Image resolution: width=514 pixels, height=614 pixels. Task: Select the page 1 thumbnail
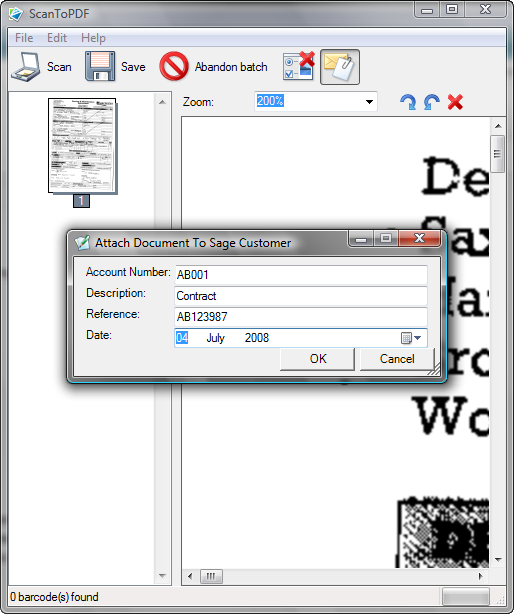pos(82,146)
